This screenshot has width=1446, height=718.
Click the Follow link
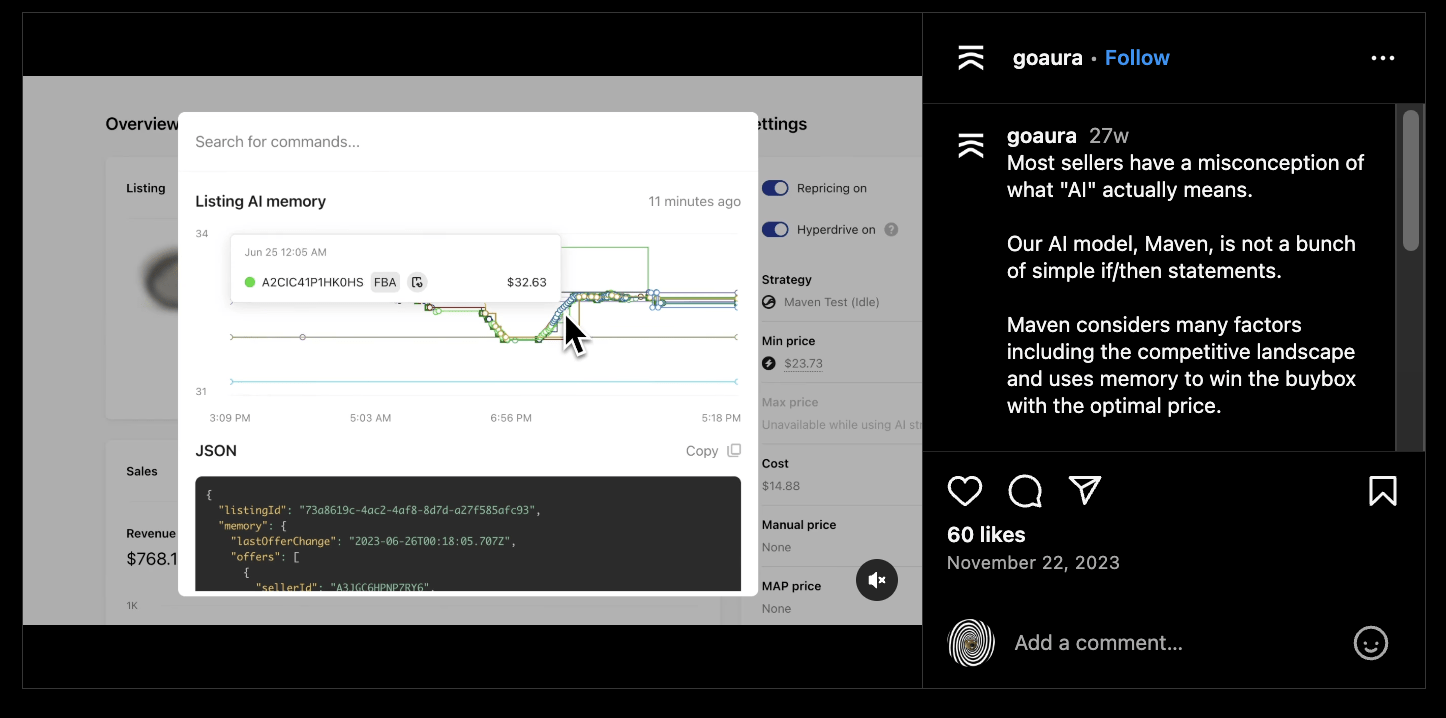tap(1137, 58)
